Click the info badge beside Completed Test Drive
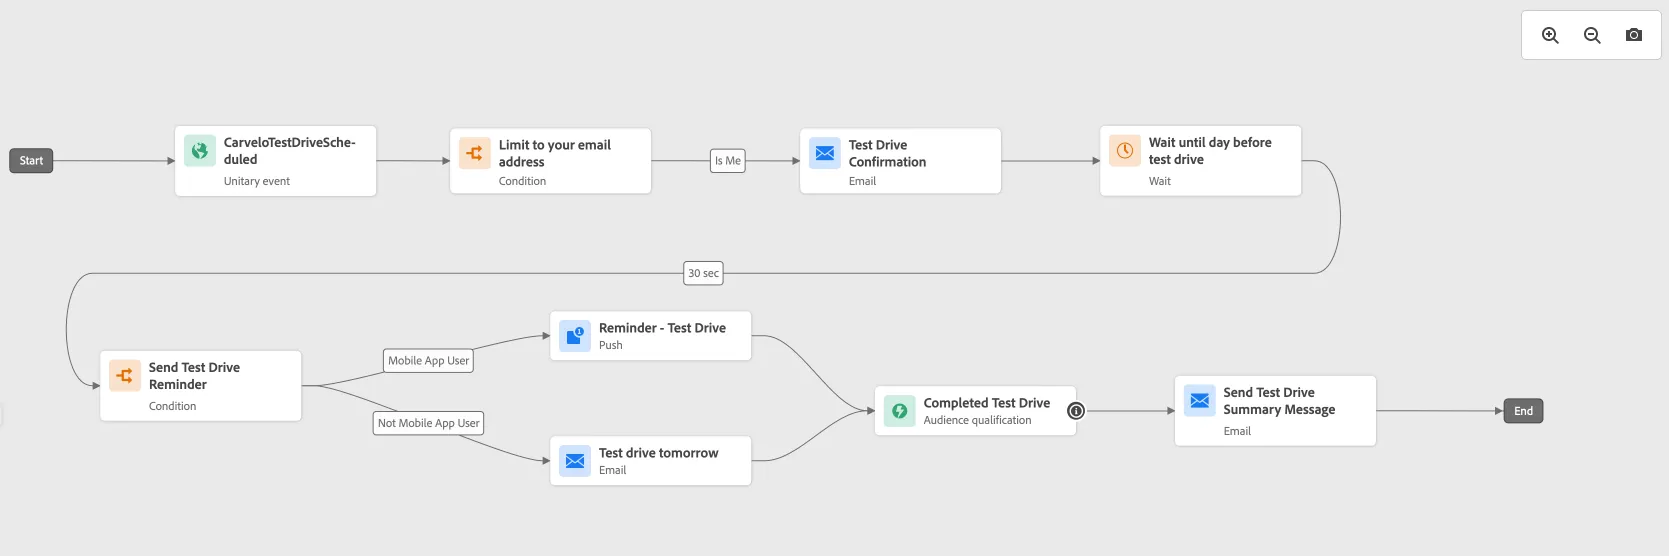The image size is (1669, 556). click(x=1076, y=411)
